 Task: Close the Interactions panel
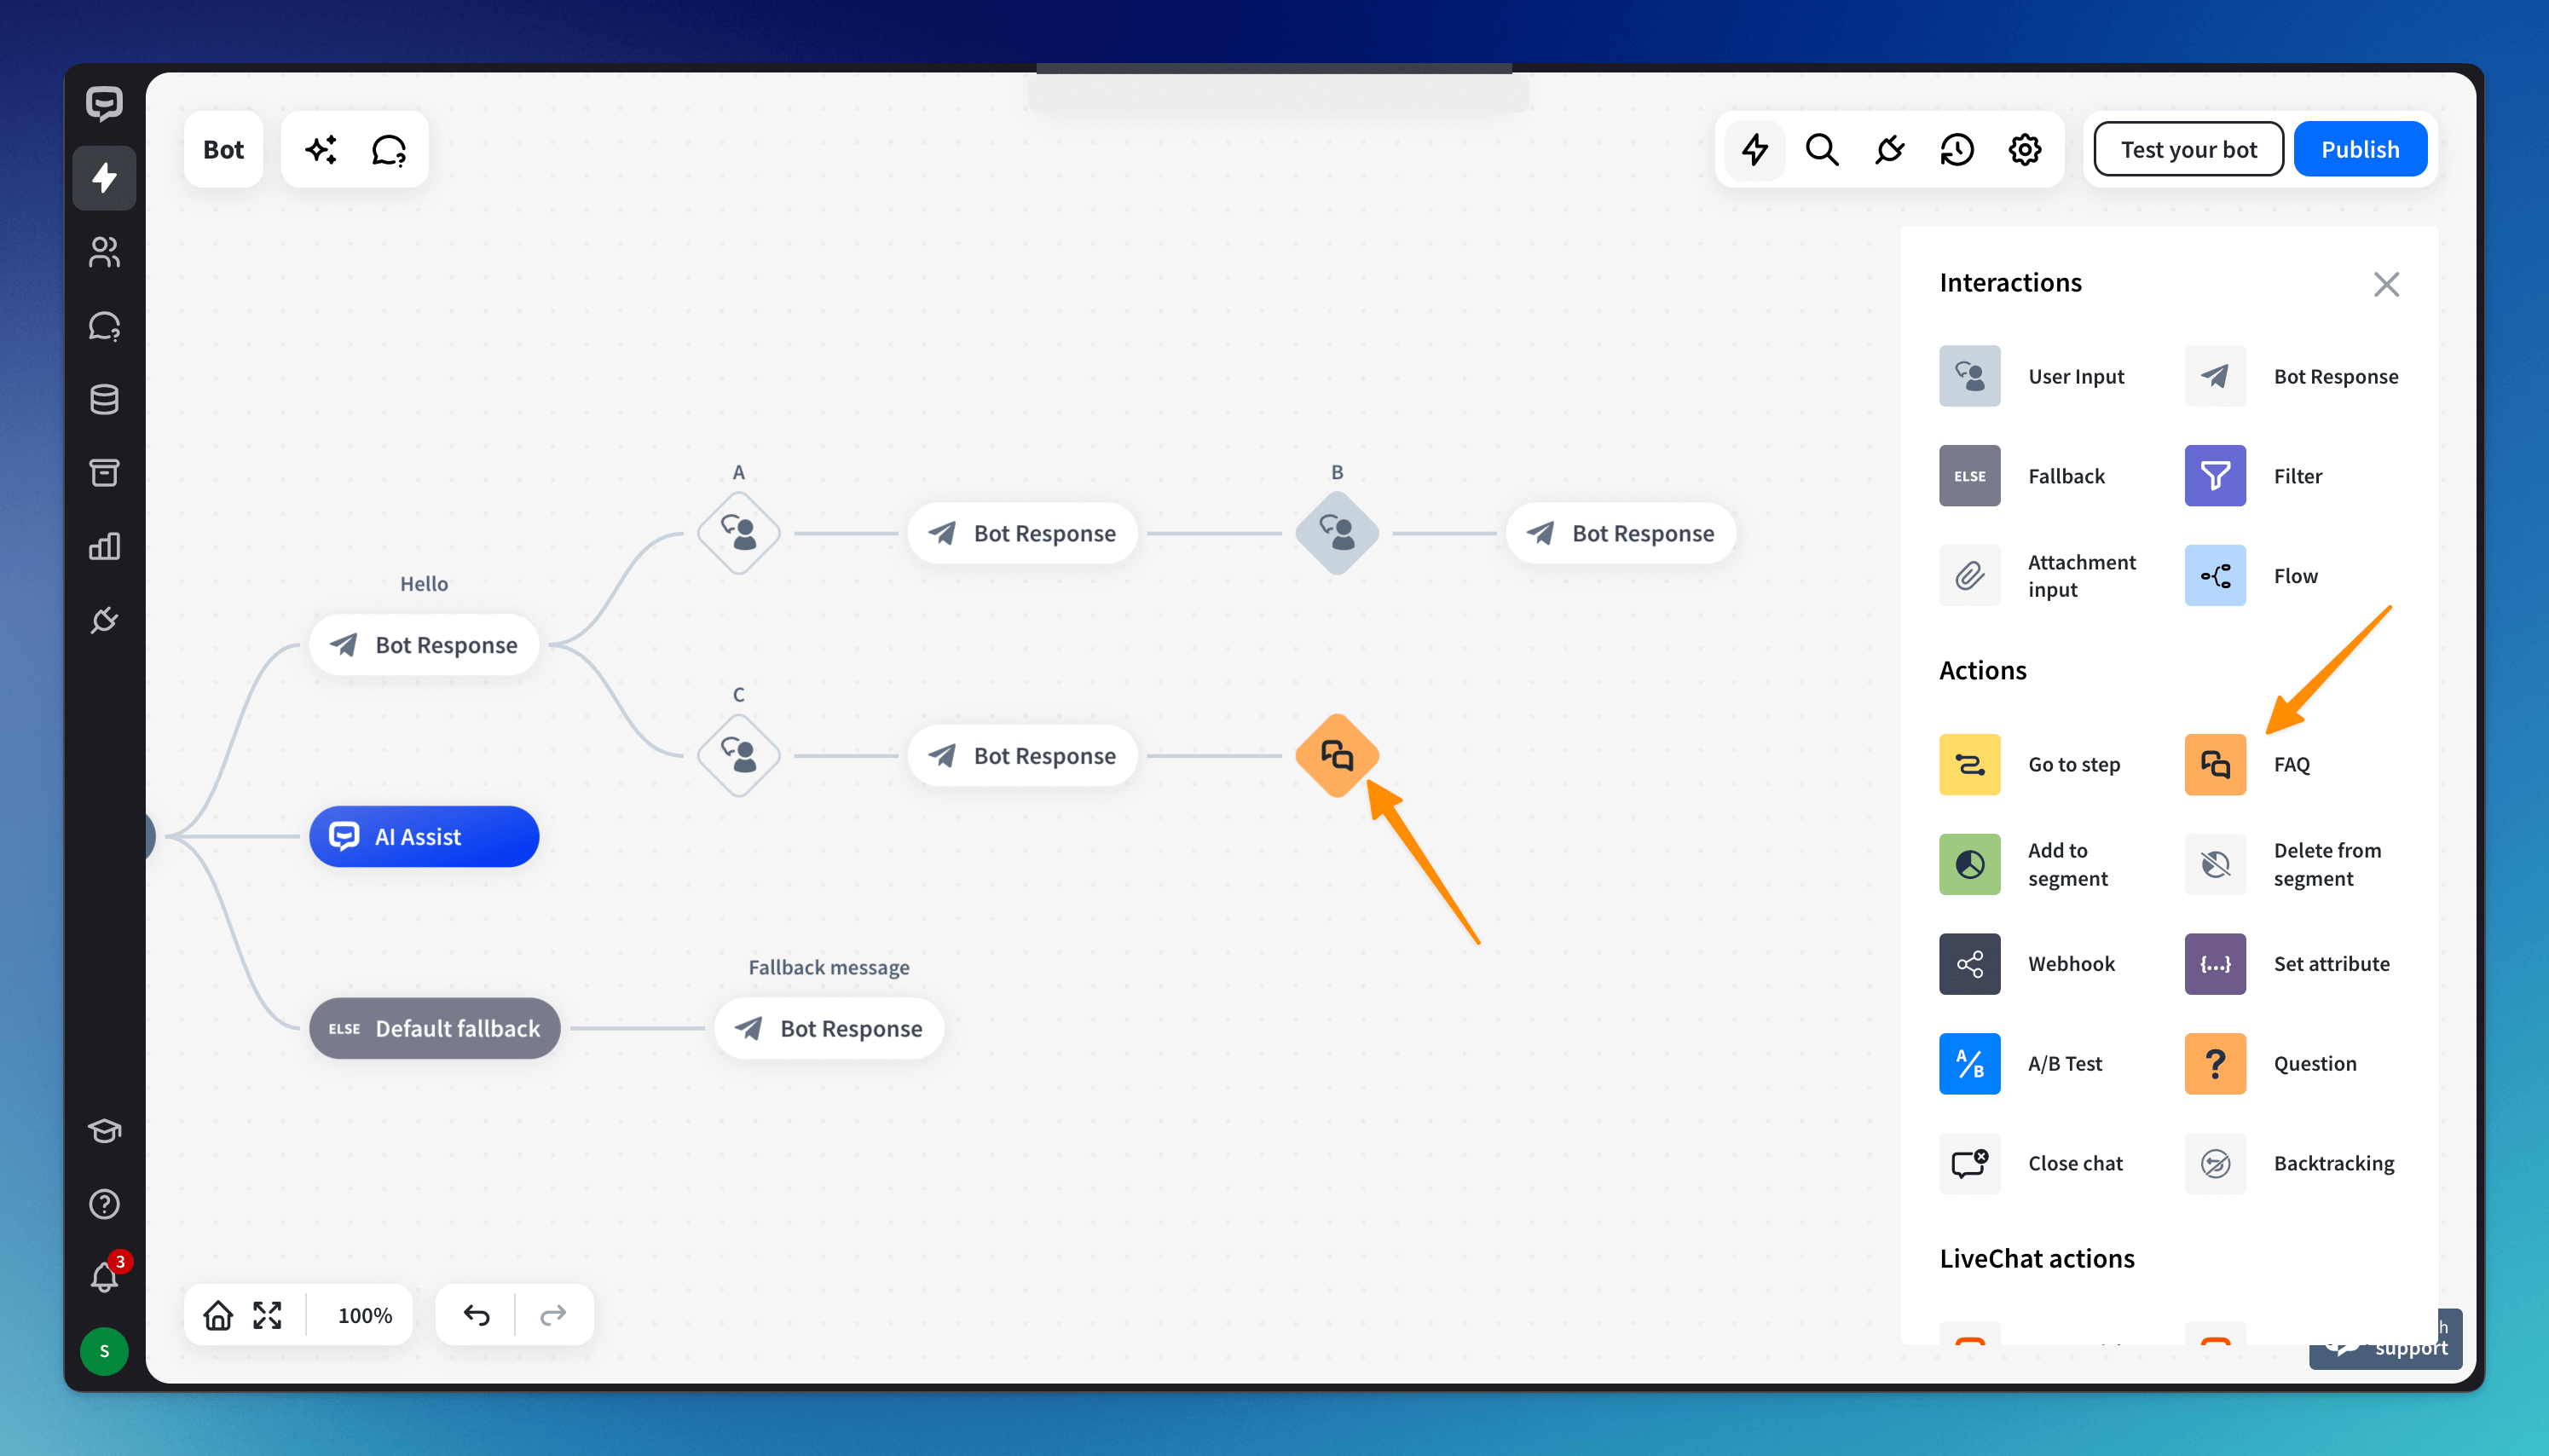(x=2385, y=284)
